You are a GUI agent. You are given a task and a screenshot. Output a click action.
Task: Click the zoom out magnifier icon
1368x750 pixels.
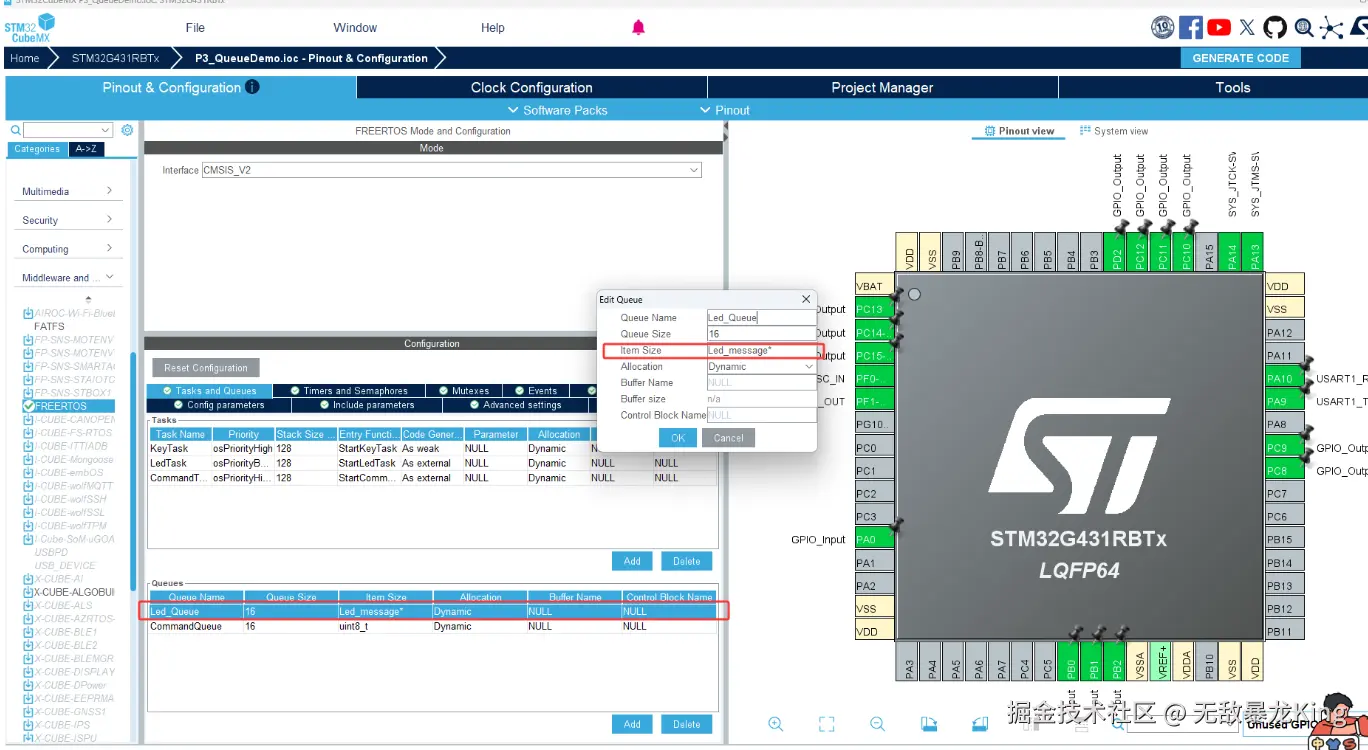tap(877, 724)
